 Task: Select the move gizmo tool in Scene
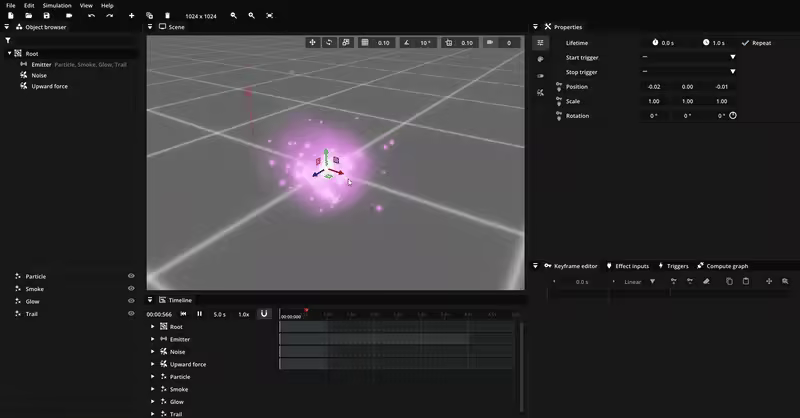point(312,43)
